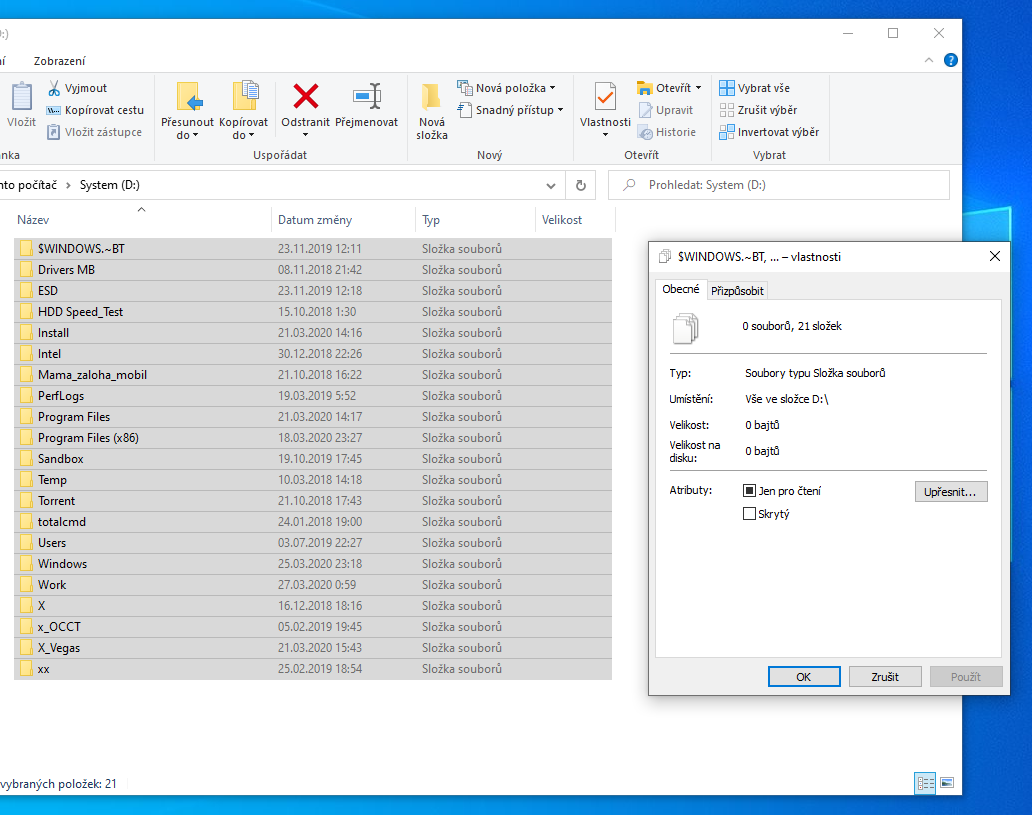Screen dimensions: 1032x815
Task: Close the vlastnosti properties dialog
Action: (x=994, y=256)
